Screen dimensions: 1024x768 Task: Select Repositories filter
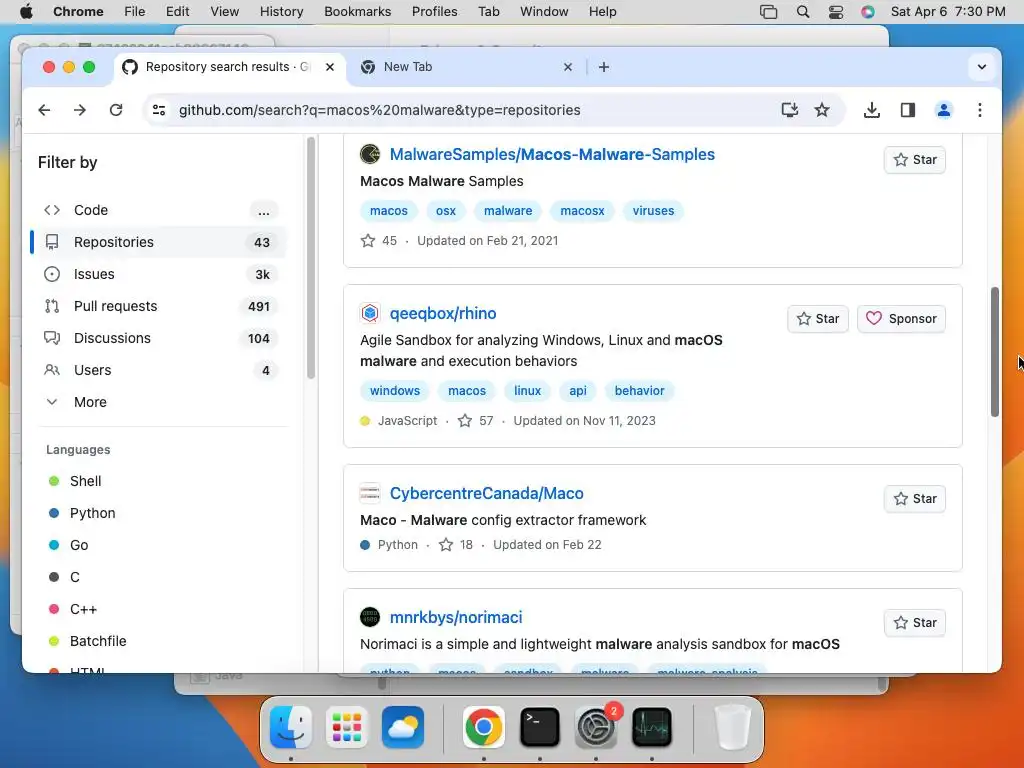160,242
